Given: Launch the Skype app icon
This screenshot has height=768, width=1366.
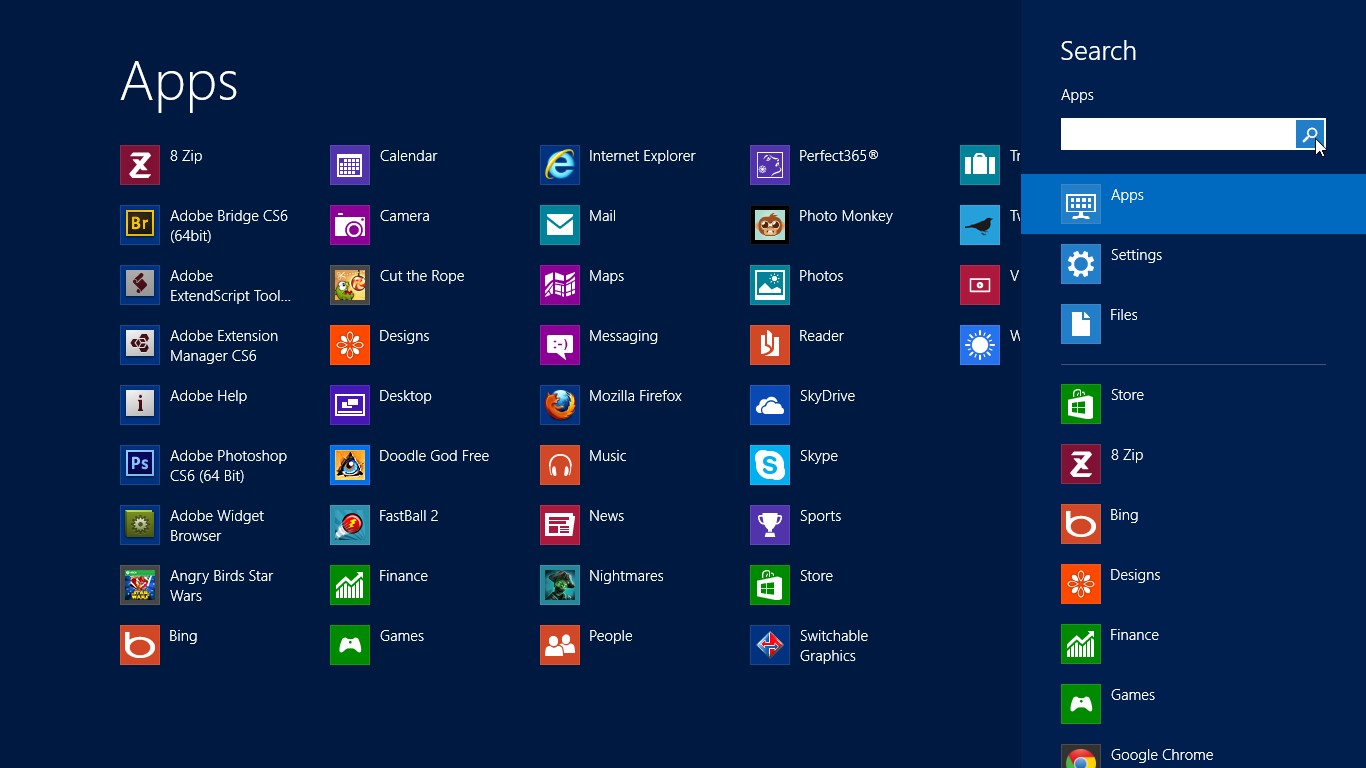Looking at the screenshot, I should click(x=770, y=465).
